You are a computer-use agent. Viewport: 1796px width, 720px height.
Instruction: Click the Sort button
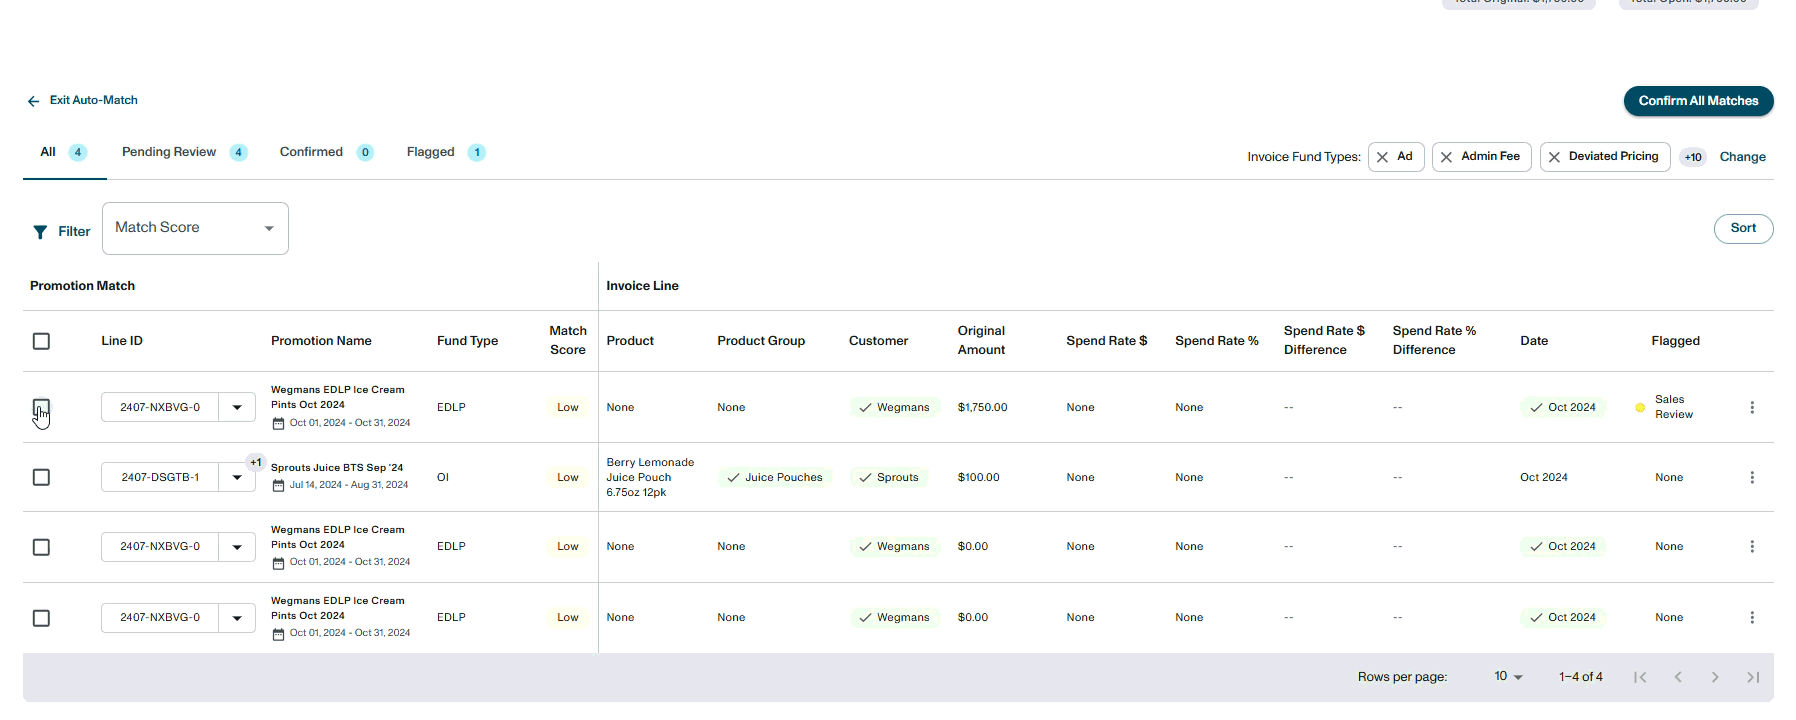pos(1743,228)
